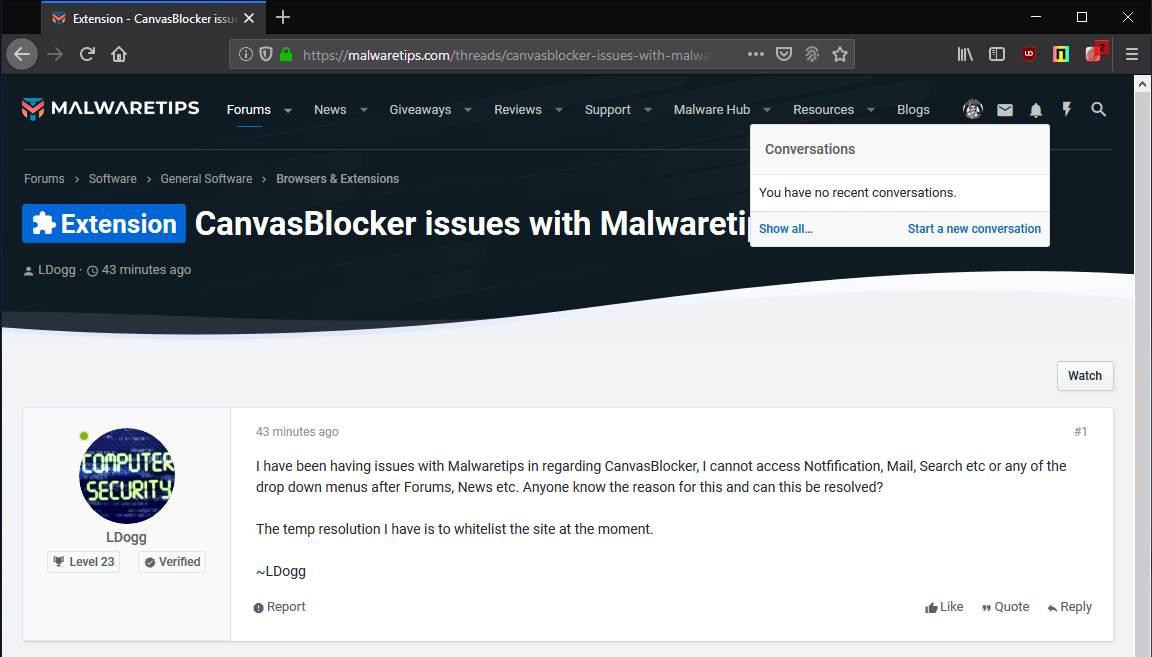Image resolution: width=1152 pixels, height=657 pixels.
Task: Go to Forums breadcrumb
Action: [44, 179]
